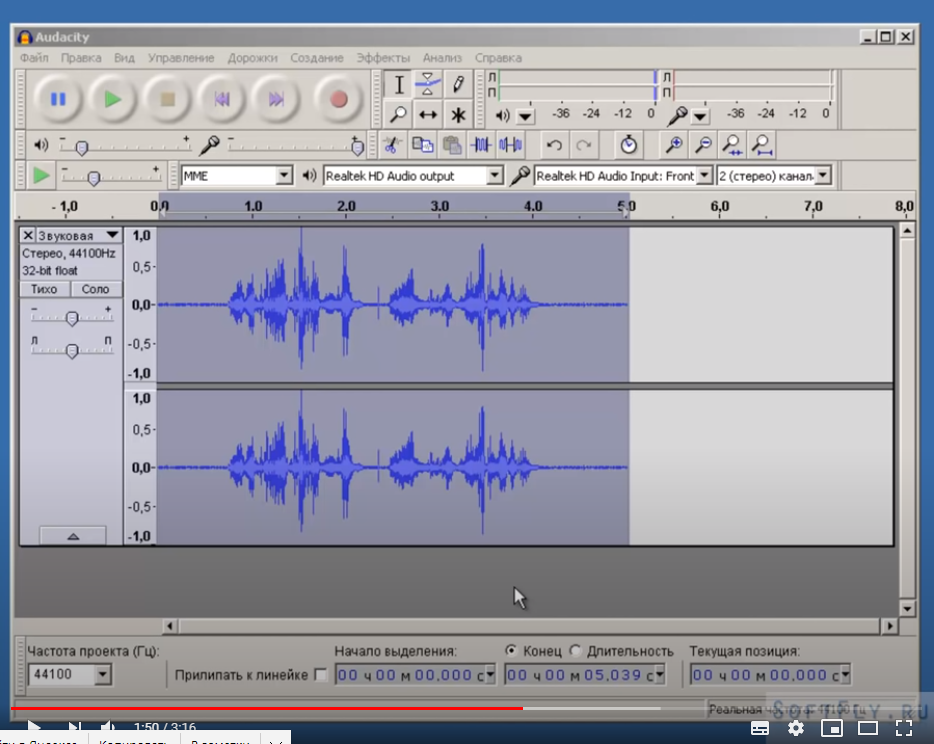Click the Cut scissors icon

coord(392,145)
